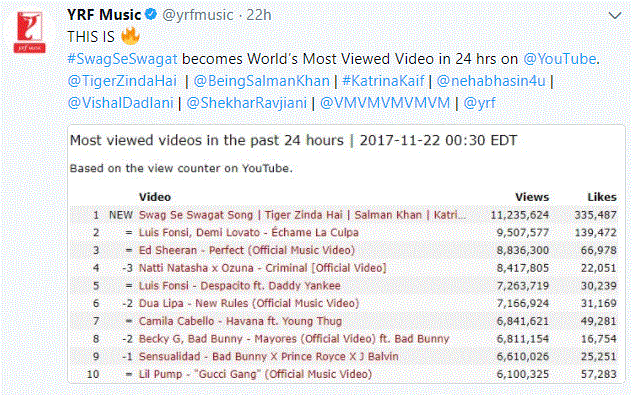Open the @YouTube mention
This screenshot has height=395, width=632.
[559, 59]
